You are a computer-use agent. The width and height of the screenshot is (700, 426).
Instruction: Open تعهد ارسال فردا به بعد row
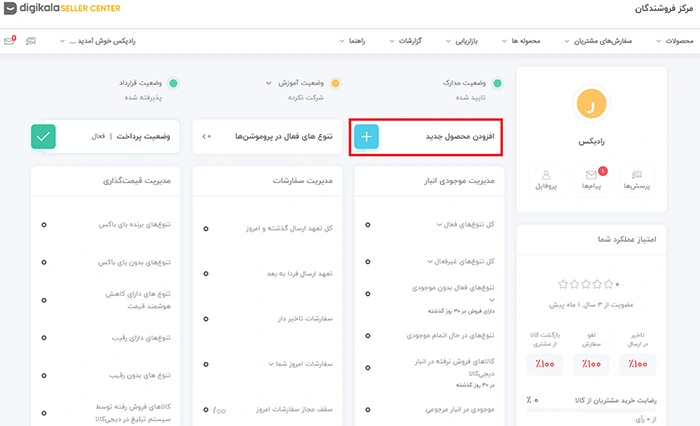tap(267, 274)
